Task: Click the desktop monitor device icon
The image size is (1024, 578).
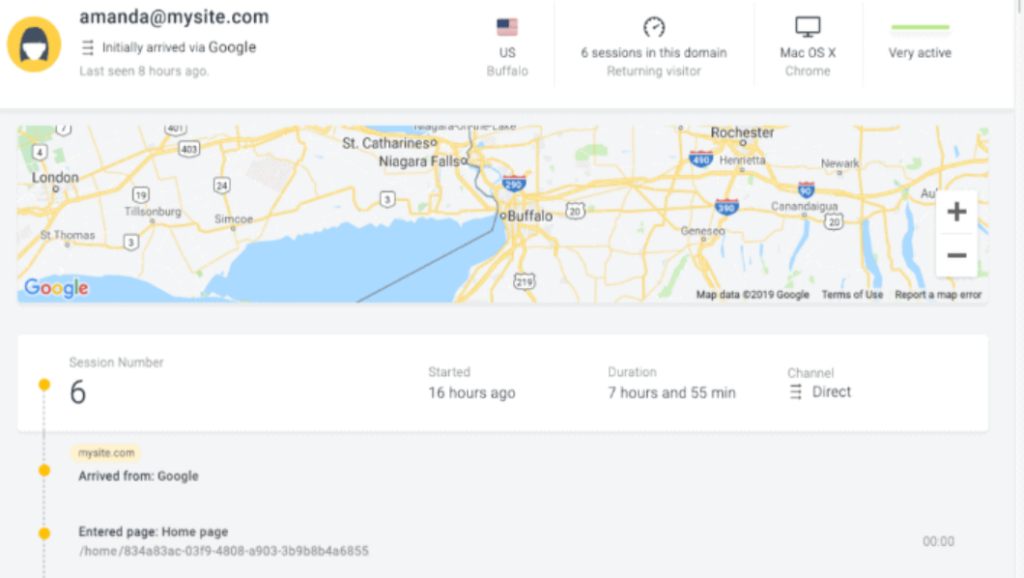Action: coord(807,27)
